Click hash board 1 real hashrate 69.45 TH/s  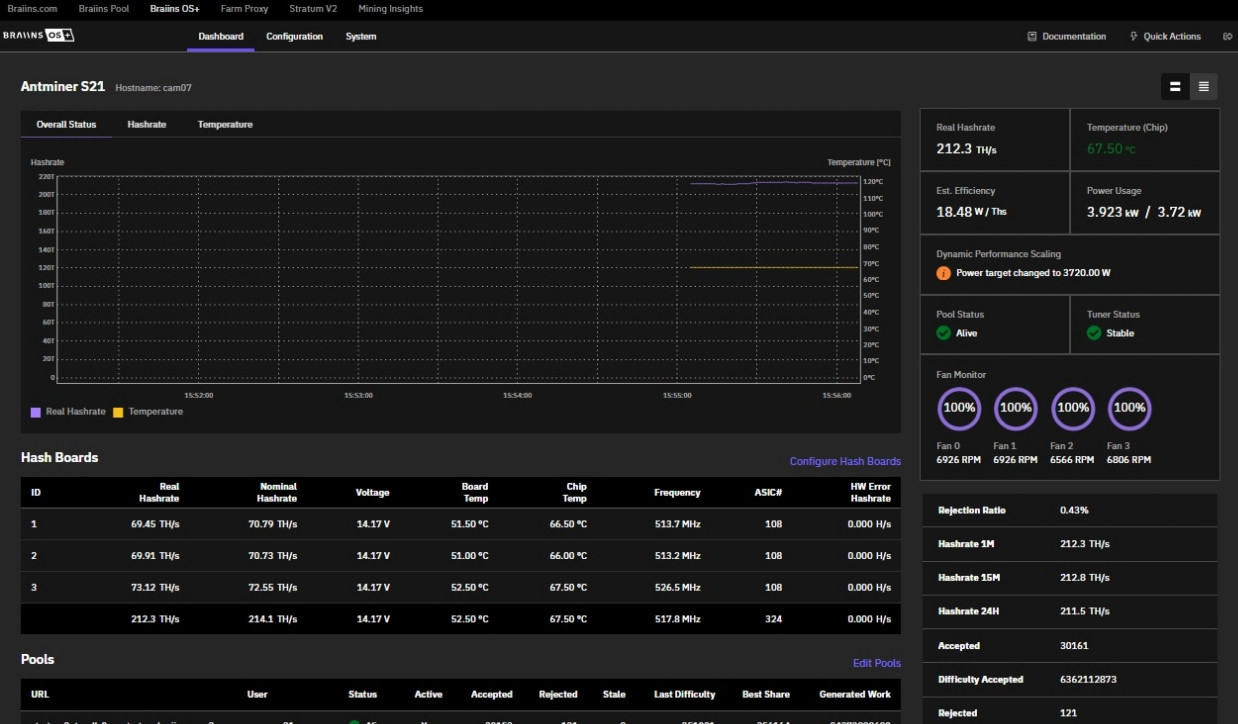pos(155,524)
